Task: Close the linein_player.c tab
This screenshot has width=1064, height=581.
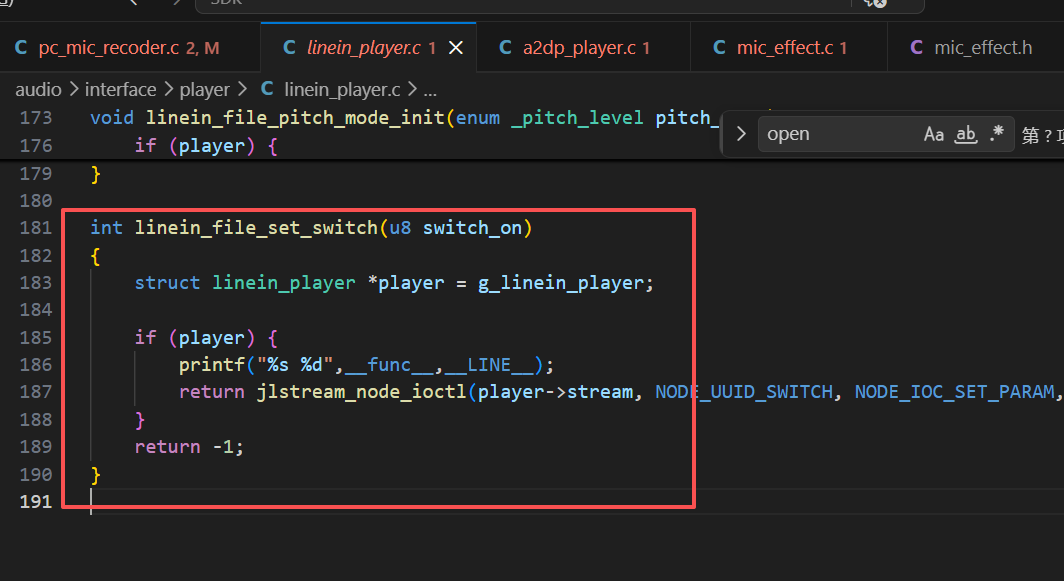Action: pyautogui.click(x=456, y=48)
